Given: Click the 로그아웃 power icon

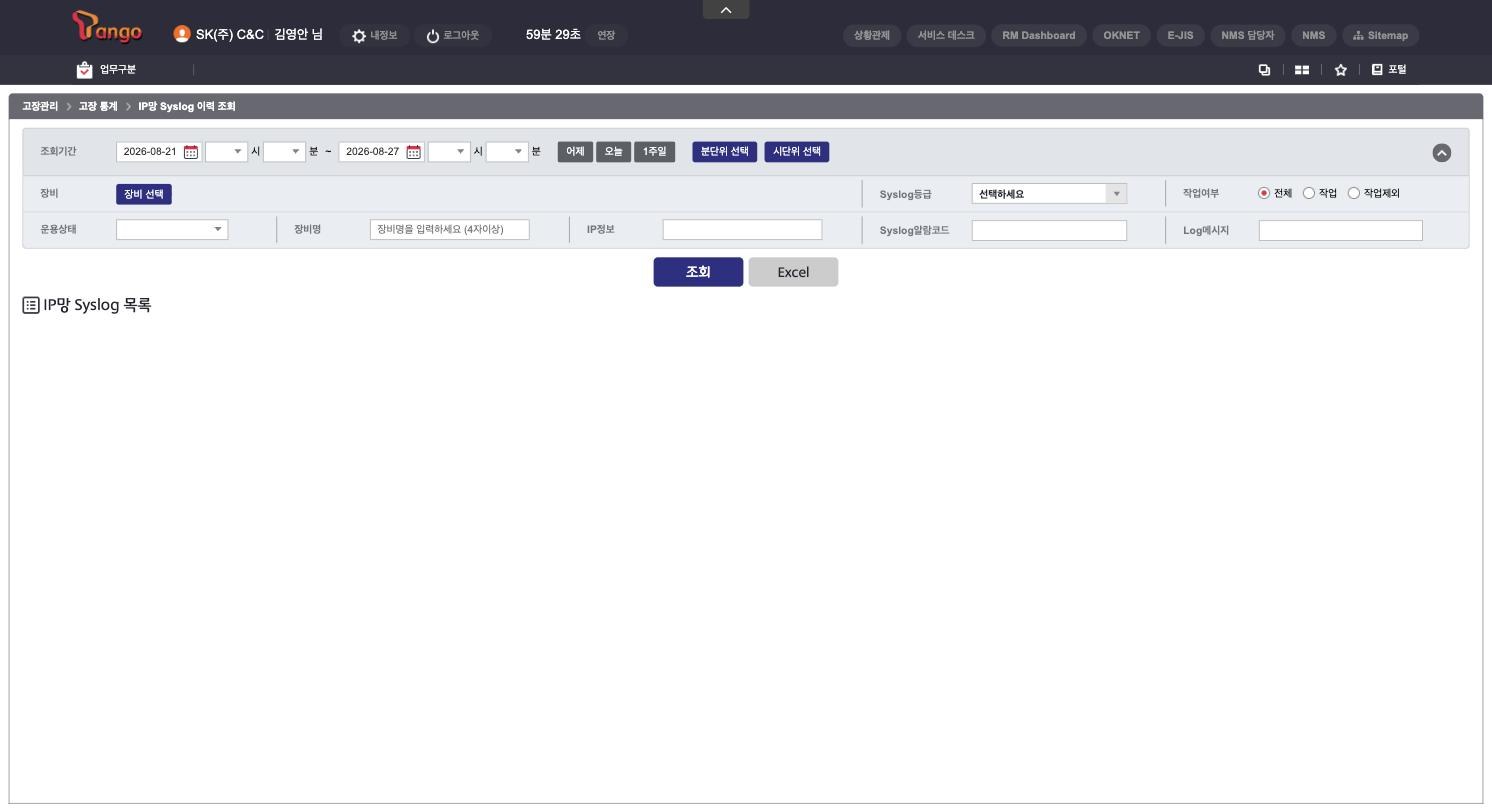Looking at the screenshot, I should (x=433, y=36).
